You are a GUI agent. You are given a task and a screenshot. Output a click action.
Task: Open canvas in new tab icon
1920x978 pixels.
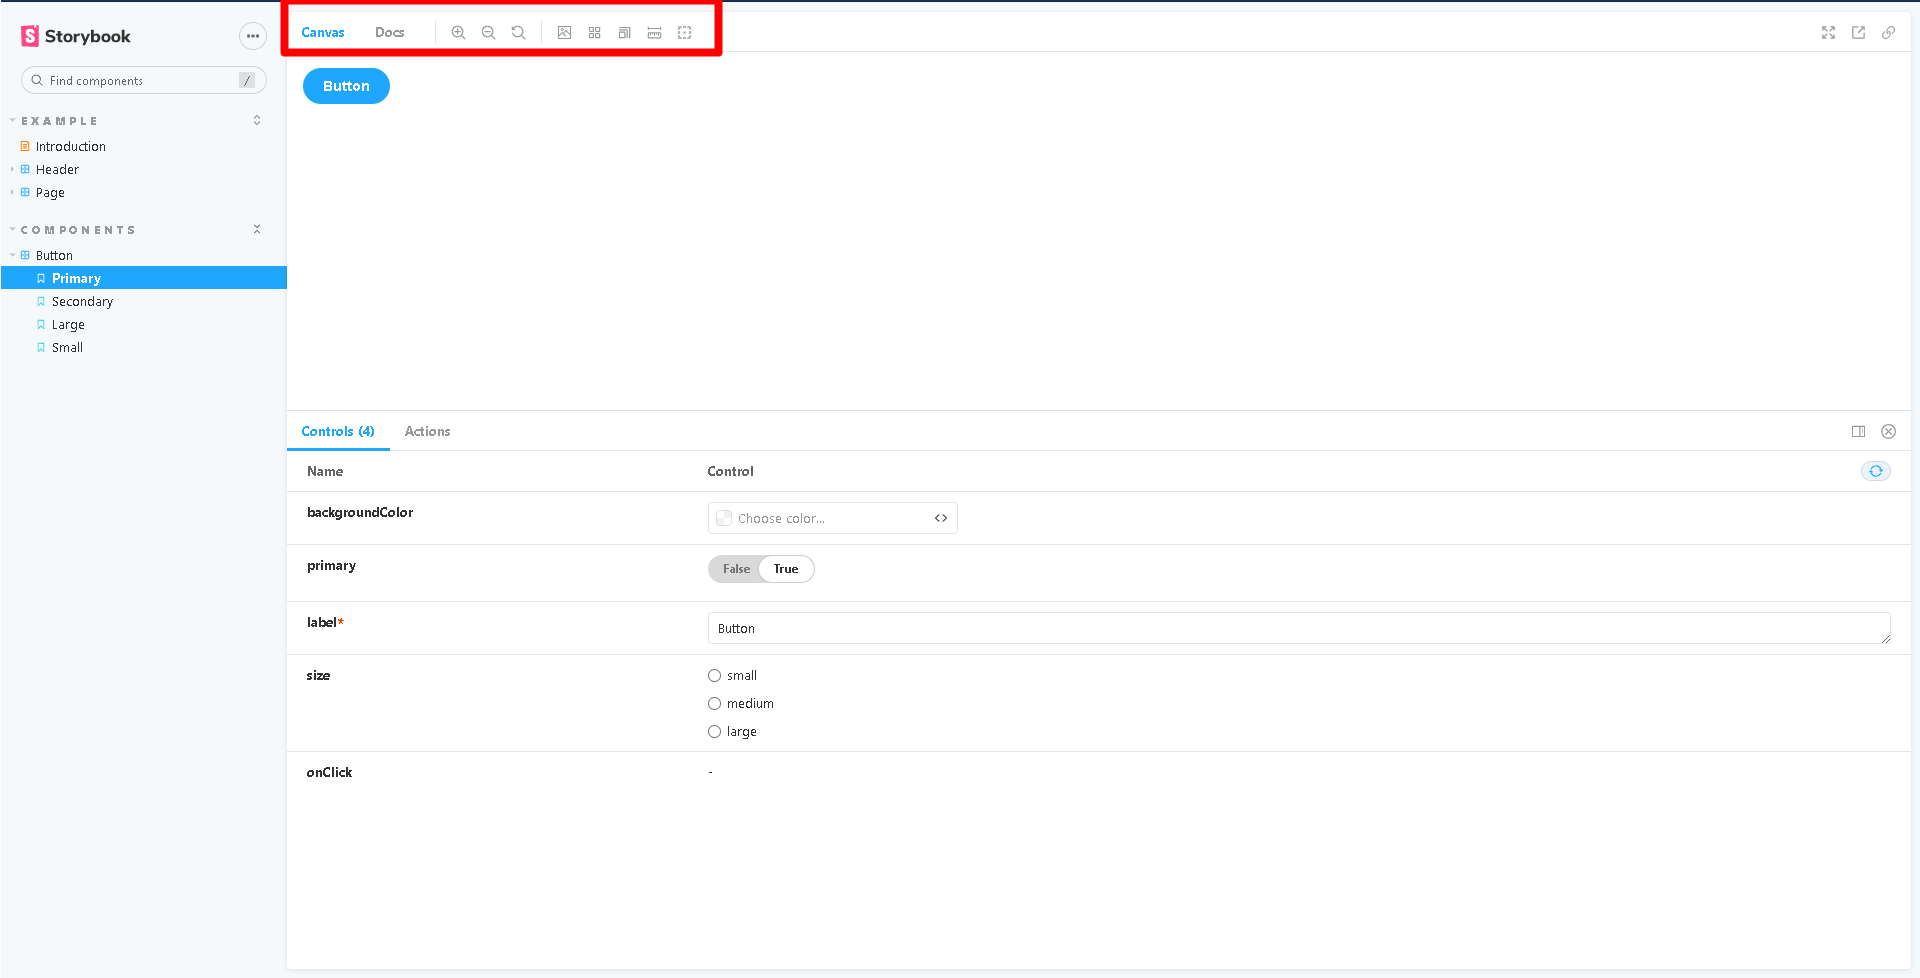pos(1858,33)
